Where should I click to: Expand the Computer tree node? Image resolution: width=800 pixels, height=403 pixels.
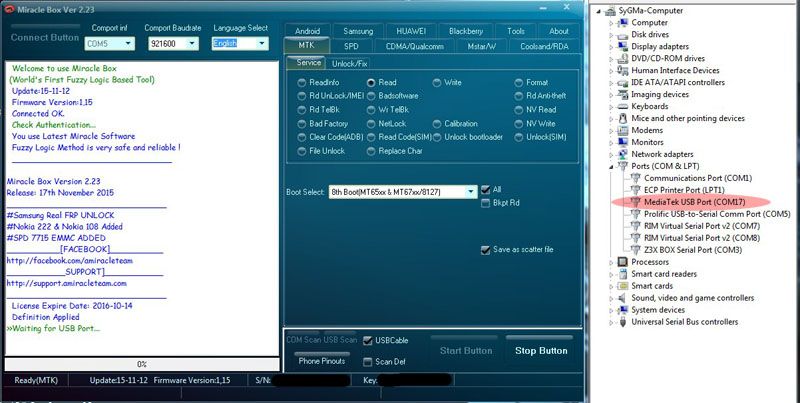pos(611,23)
